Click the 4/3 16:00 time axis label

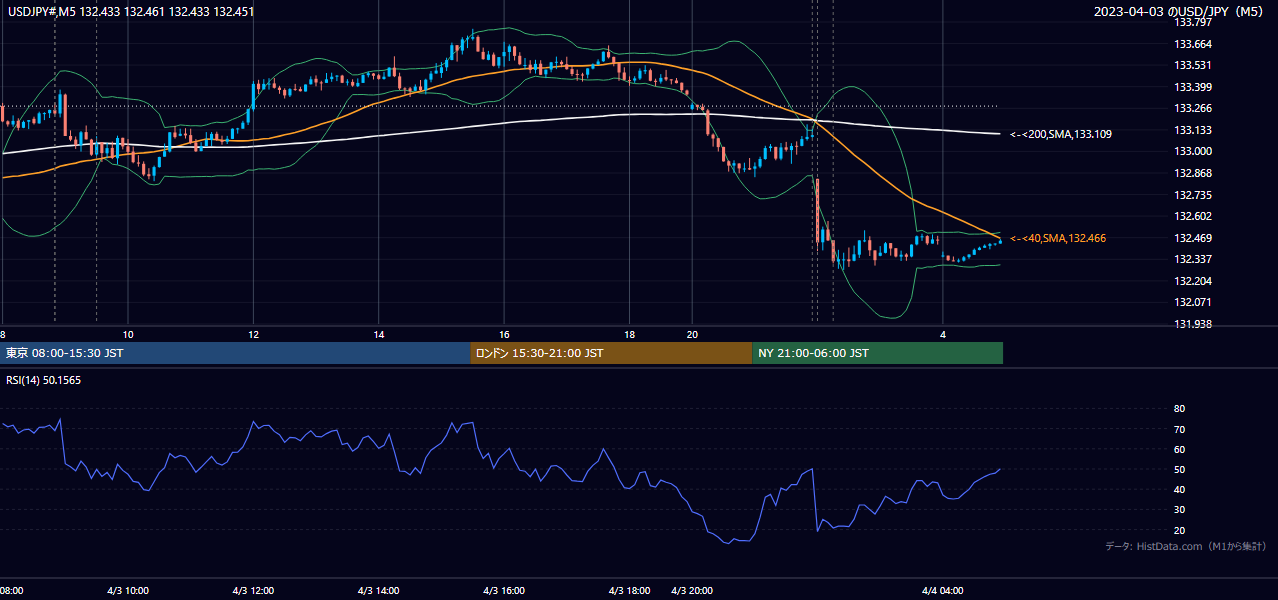point(505,591)
